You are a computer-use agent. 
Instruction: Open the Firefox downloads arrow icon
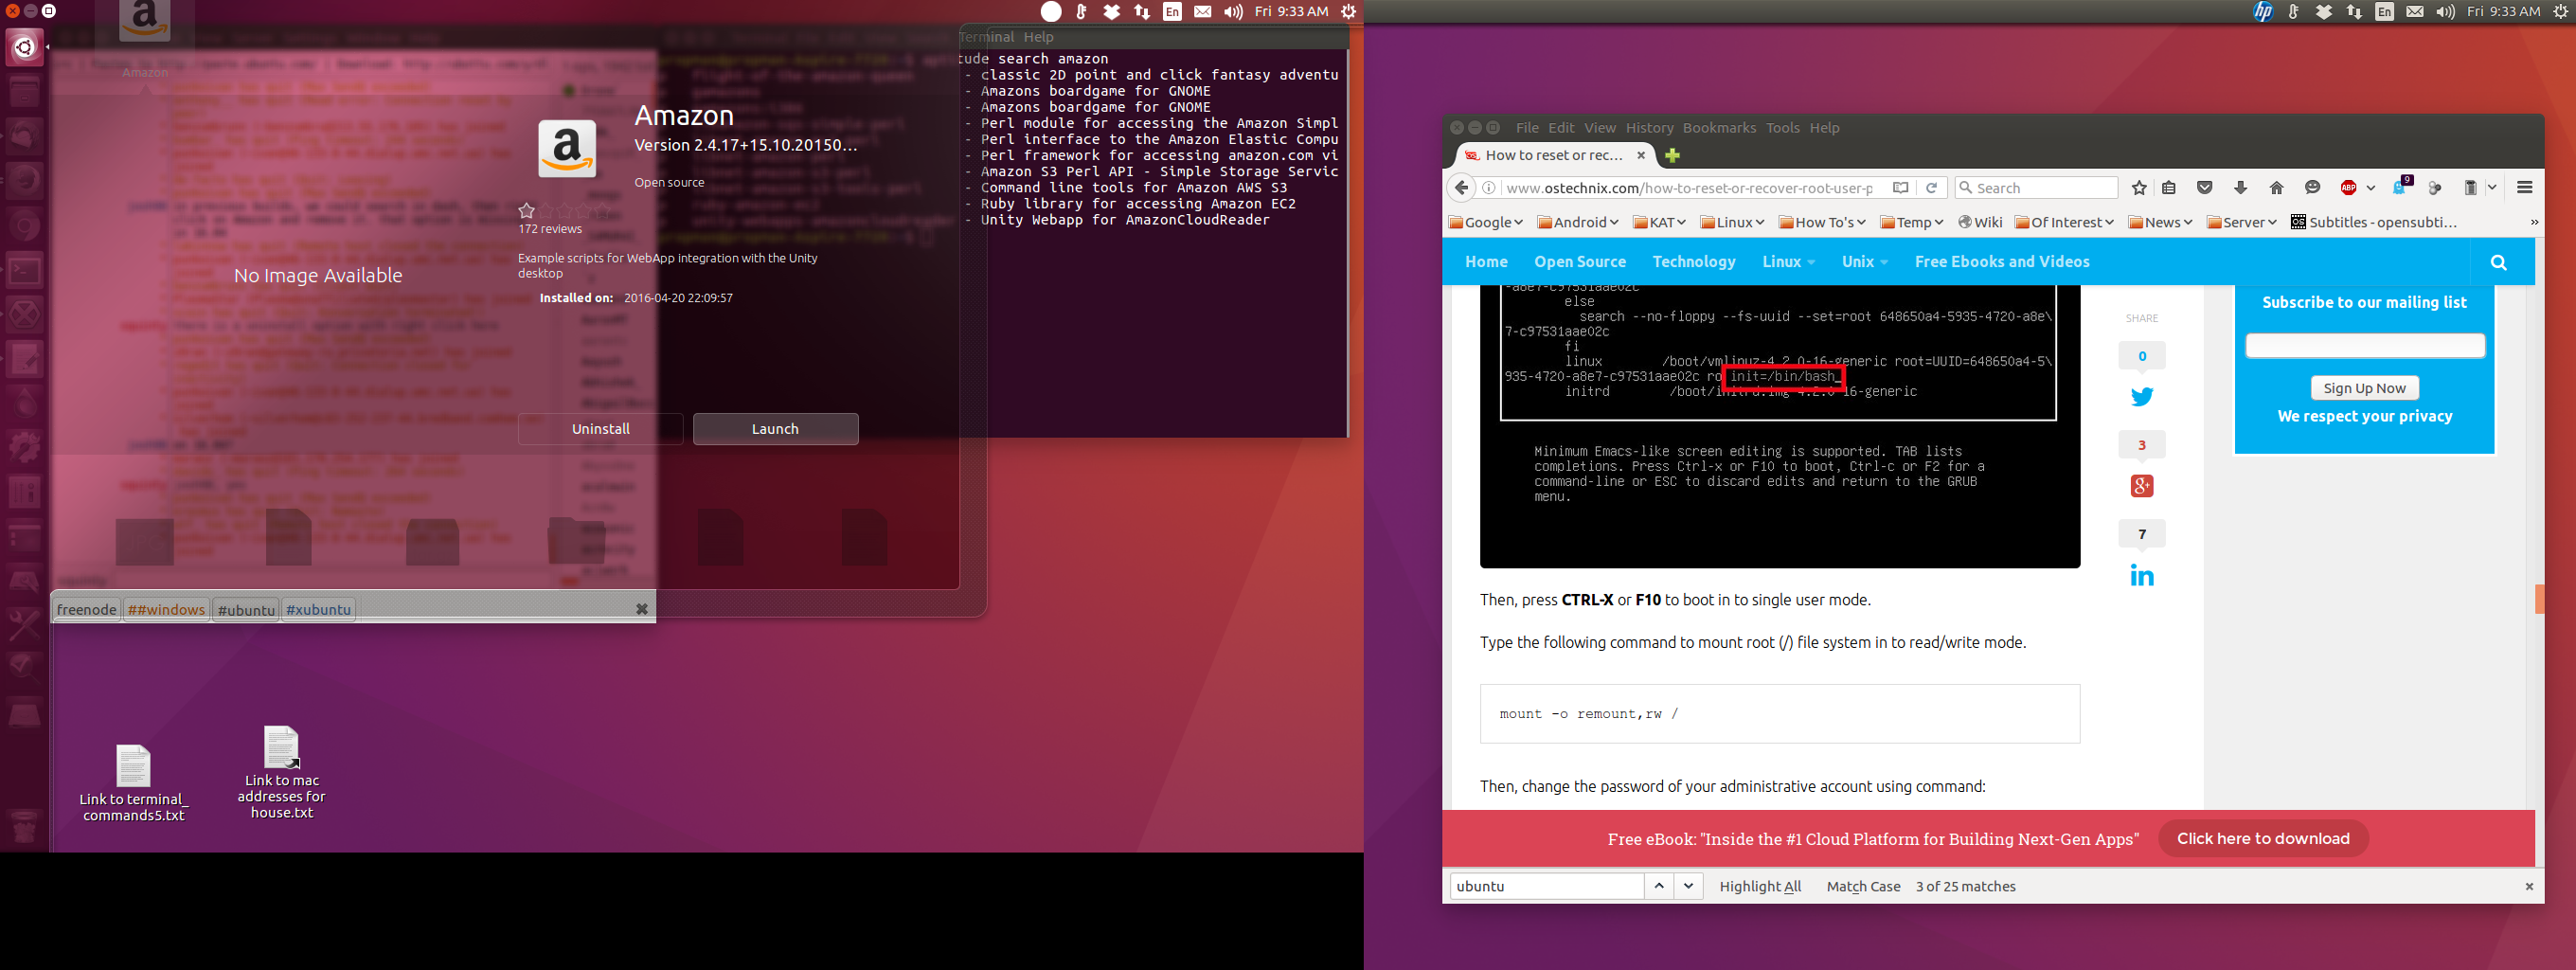(x=2240, y=188)
